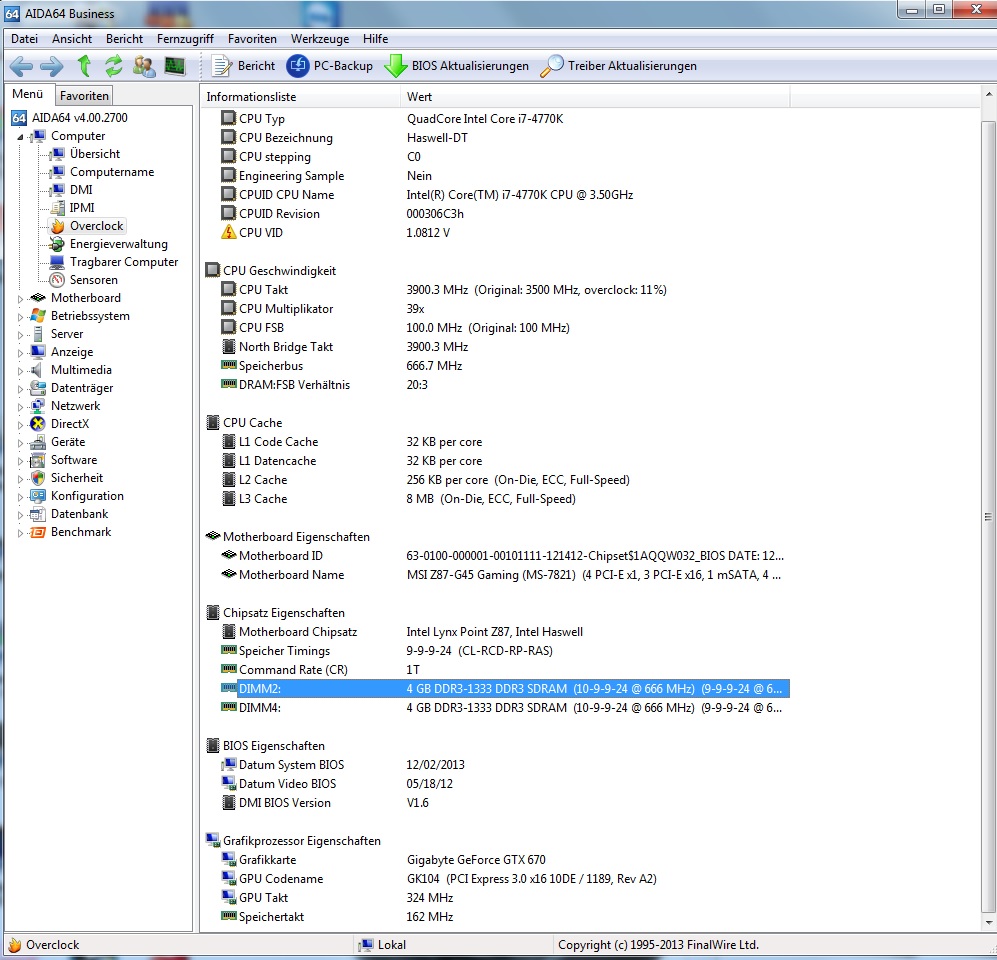Viewport: 997px width, 960px height.
Task: Select the Overclock tree item
Action: pos(97,226)
